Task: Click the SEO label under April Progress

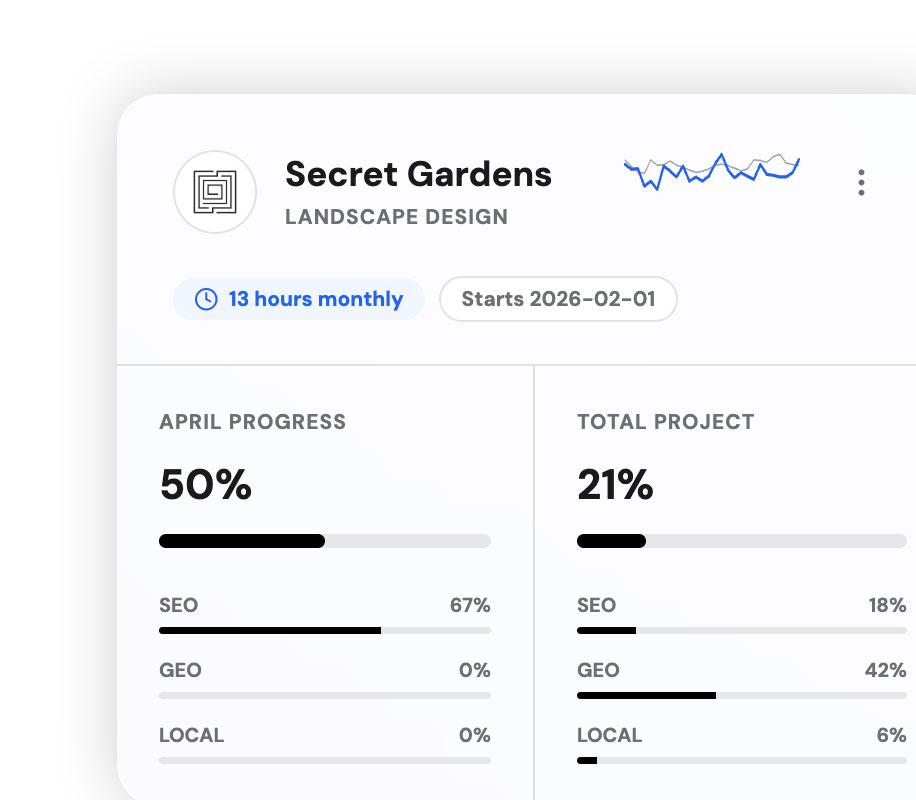Action: (x=179, y=605)
